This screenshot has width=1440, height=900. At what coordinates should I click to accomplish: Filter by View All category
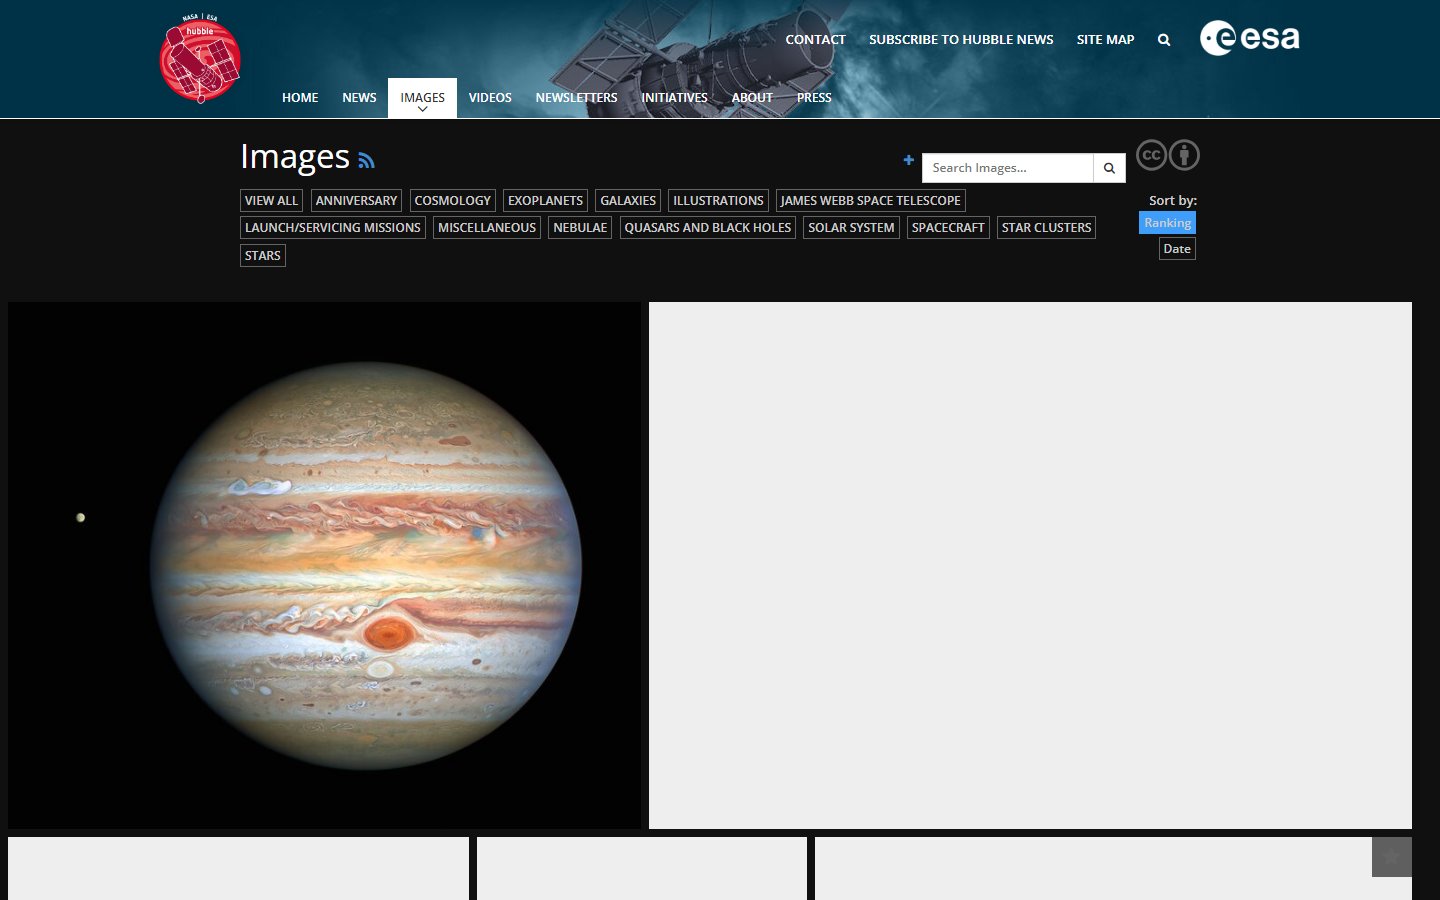click(x=271, y=201)
